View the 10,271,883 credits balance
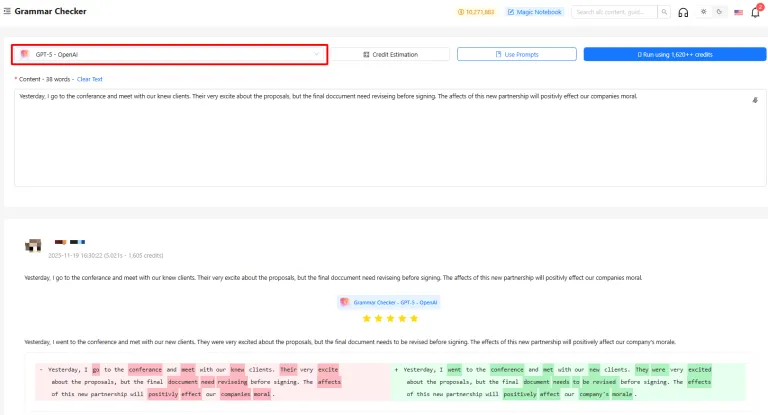Viewport: 768px width, 415px height. pyautogui.click(x=476, y=12)
